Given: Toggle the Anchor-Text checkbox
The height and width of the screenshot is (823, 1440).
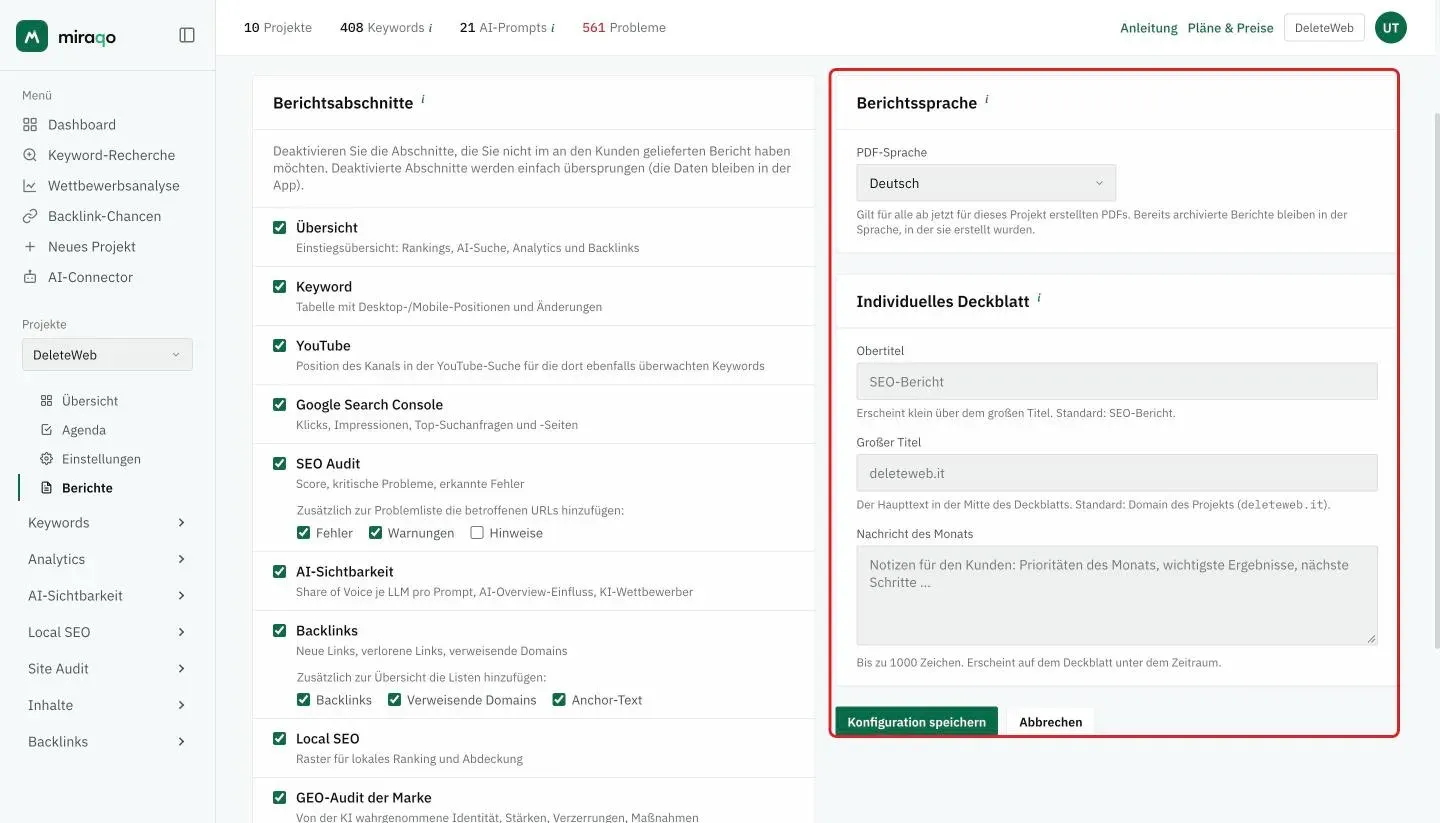Looking at the screenshot, I should pyautogui.click(x=560, y=700).
